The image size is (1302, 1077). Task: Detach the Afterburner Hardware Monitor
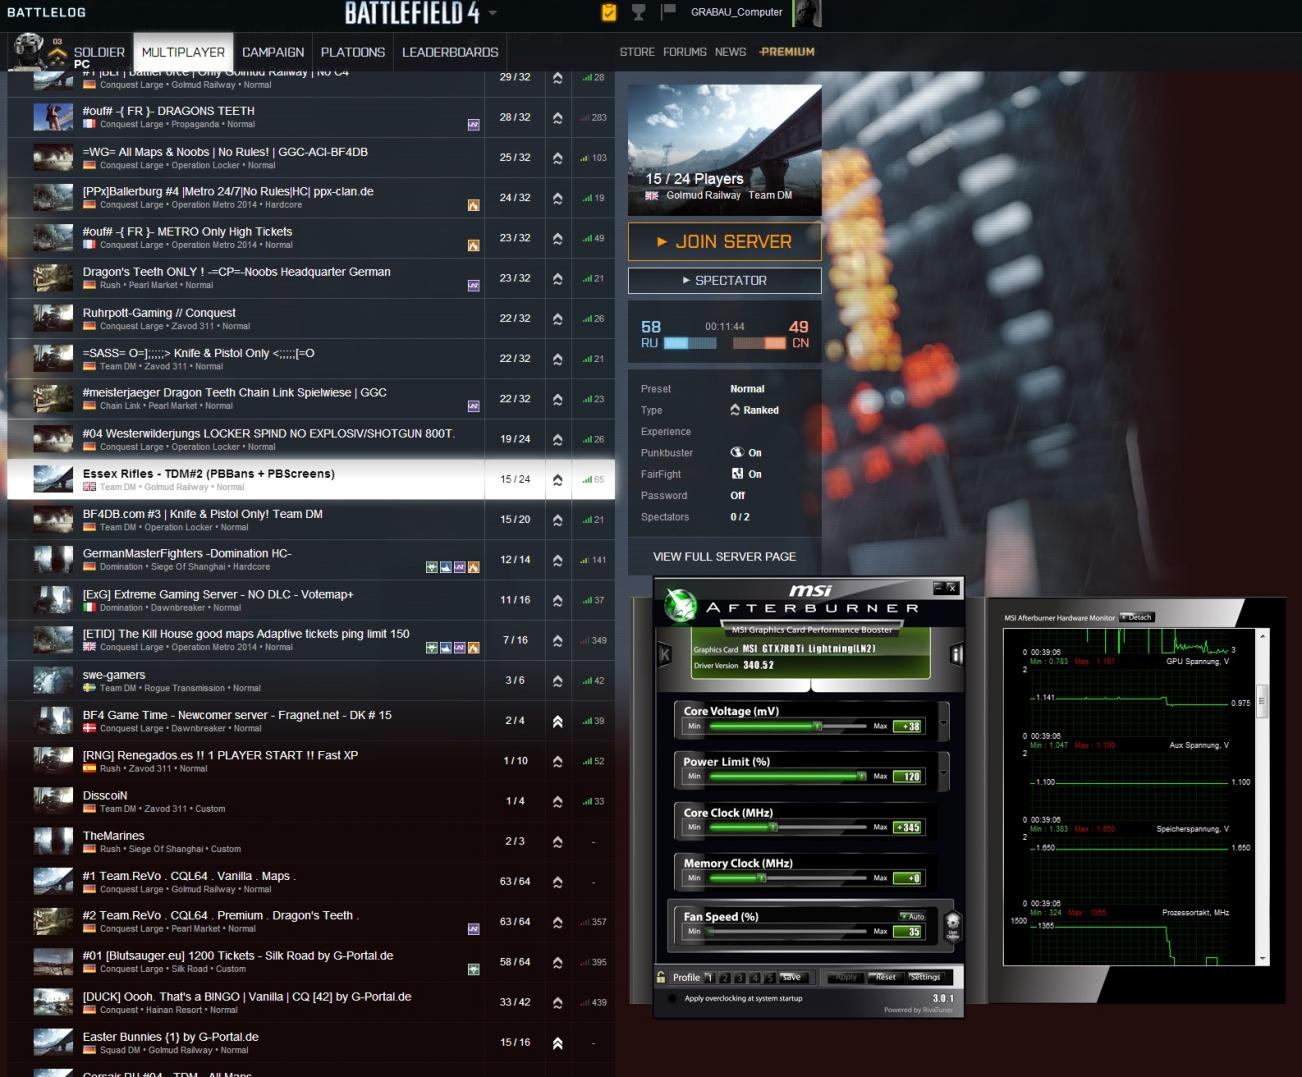coord(1137,617)
